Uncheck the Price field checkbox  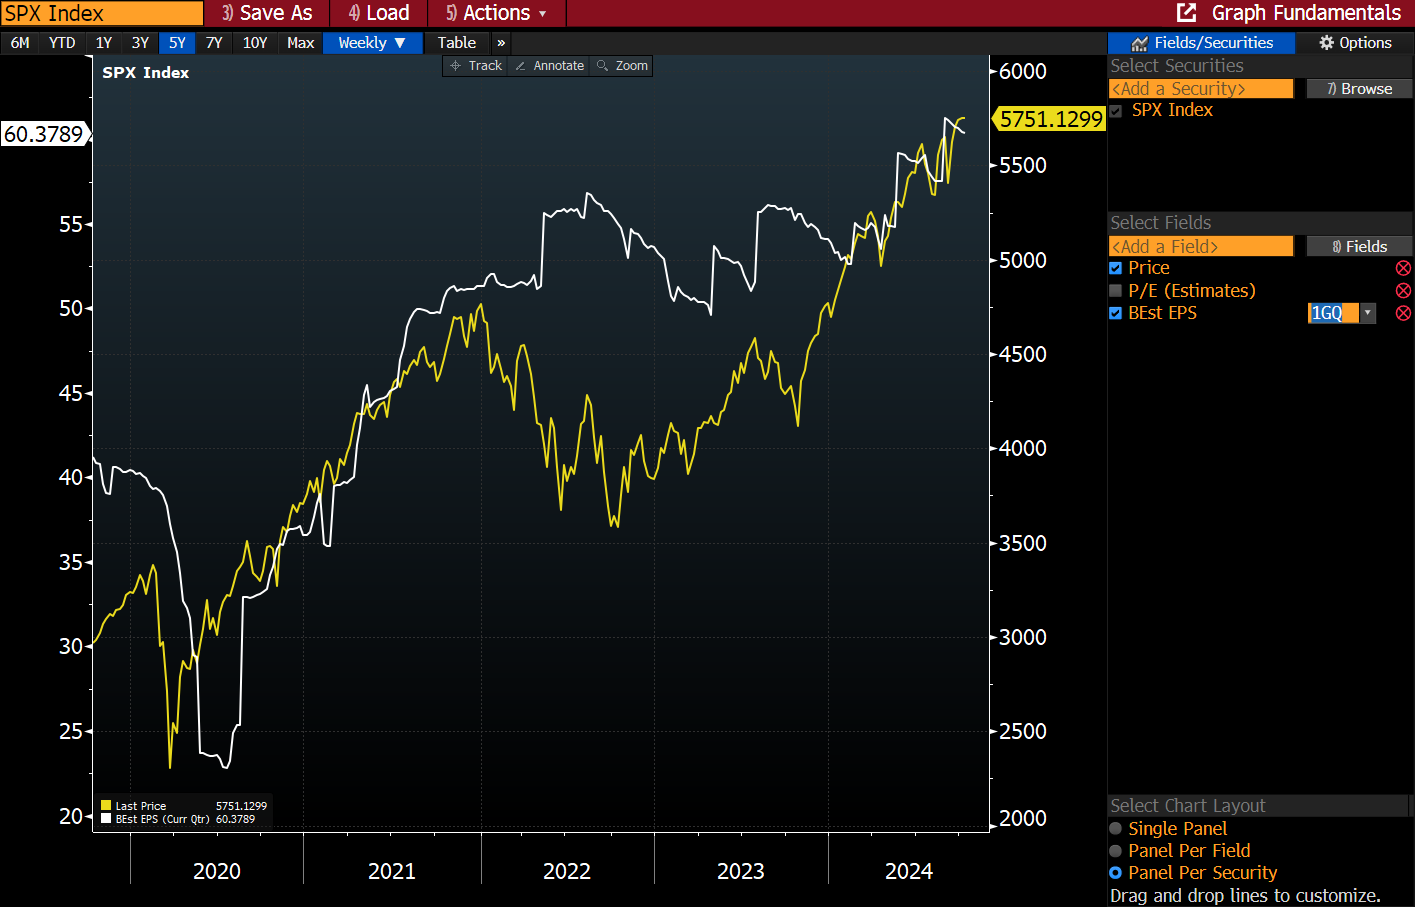click(1115, 267)
